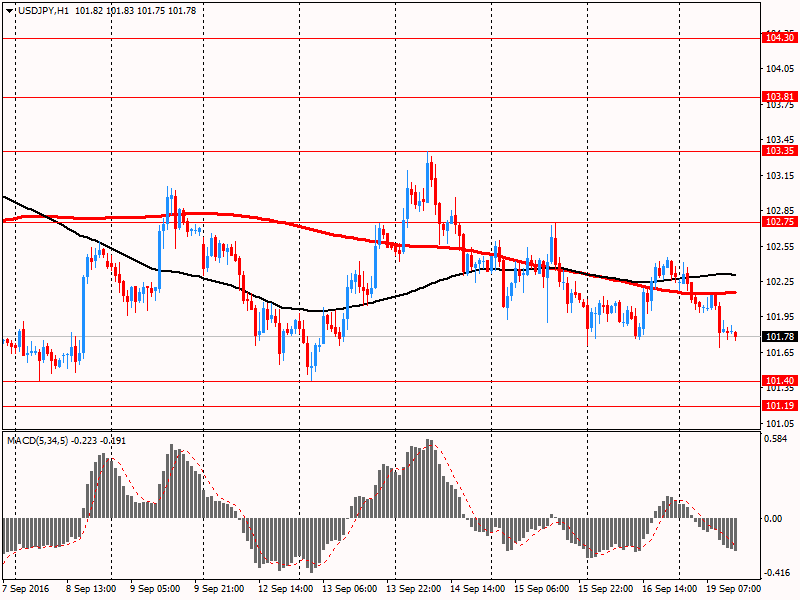Select the 7 Sep 2016 time axis label
800x600 pixels.
pos(26,589)
